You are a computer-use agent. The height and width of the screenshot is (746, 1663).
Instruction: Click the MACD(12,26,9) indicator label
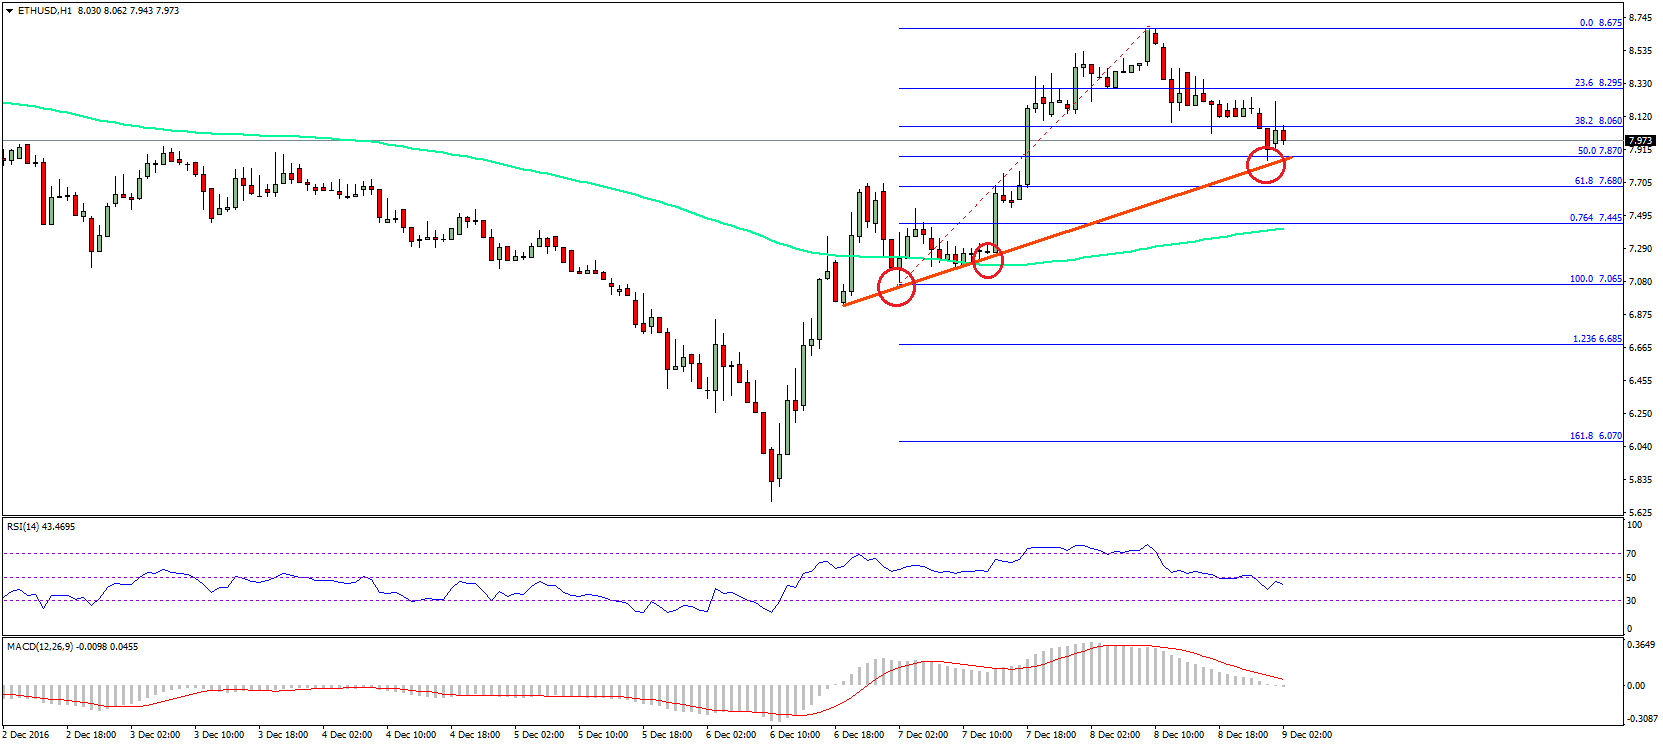(72, 647)
